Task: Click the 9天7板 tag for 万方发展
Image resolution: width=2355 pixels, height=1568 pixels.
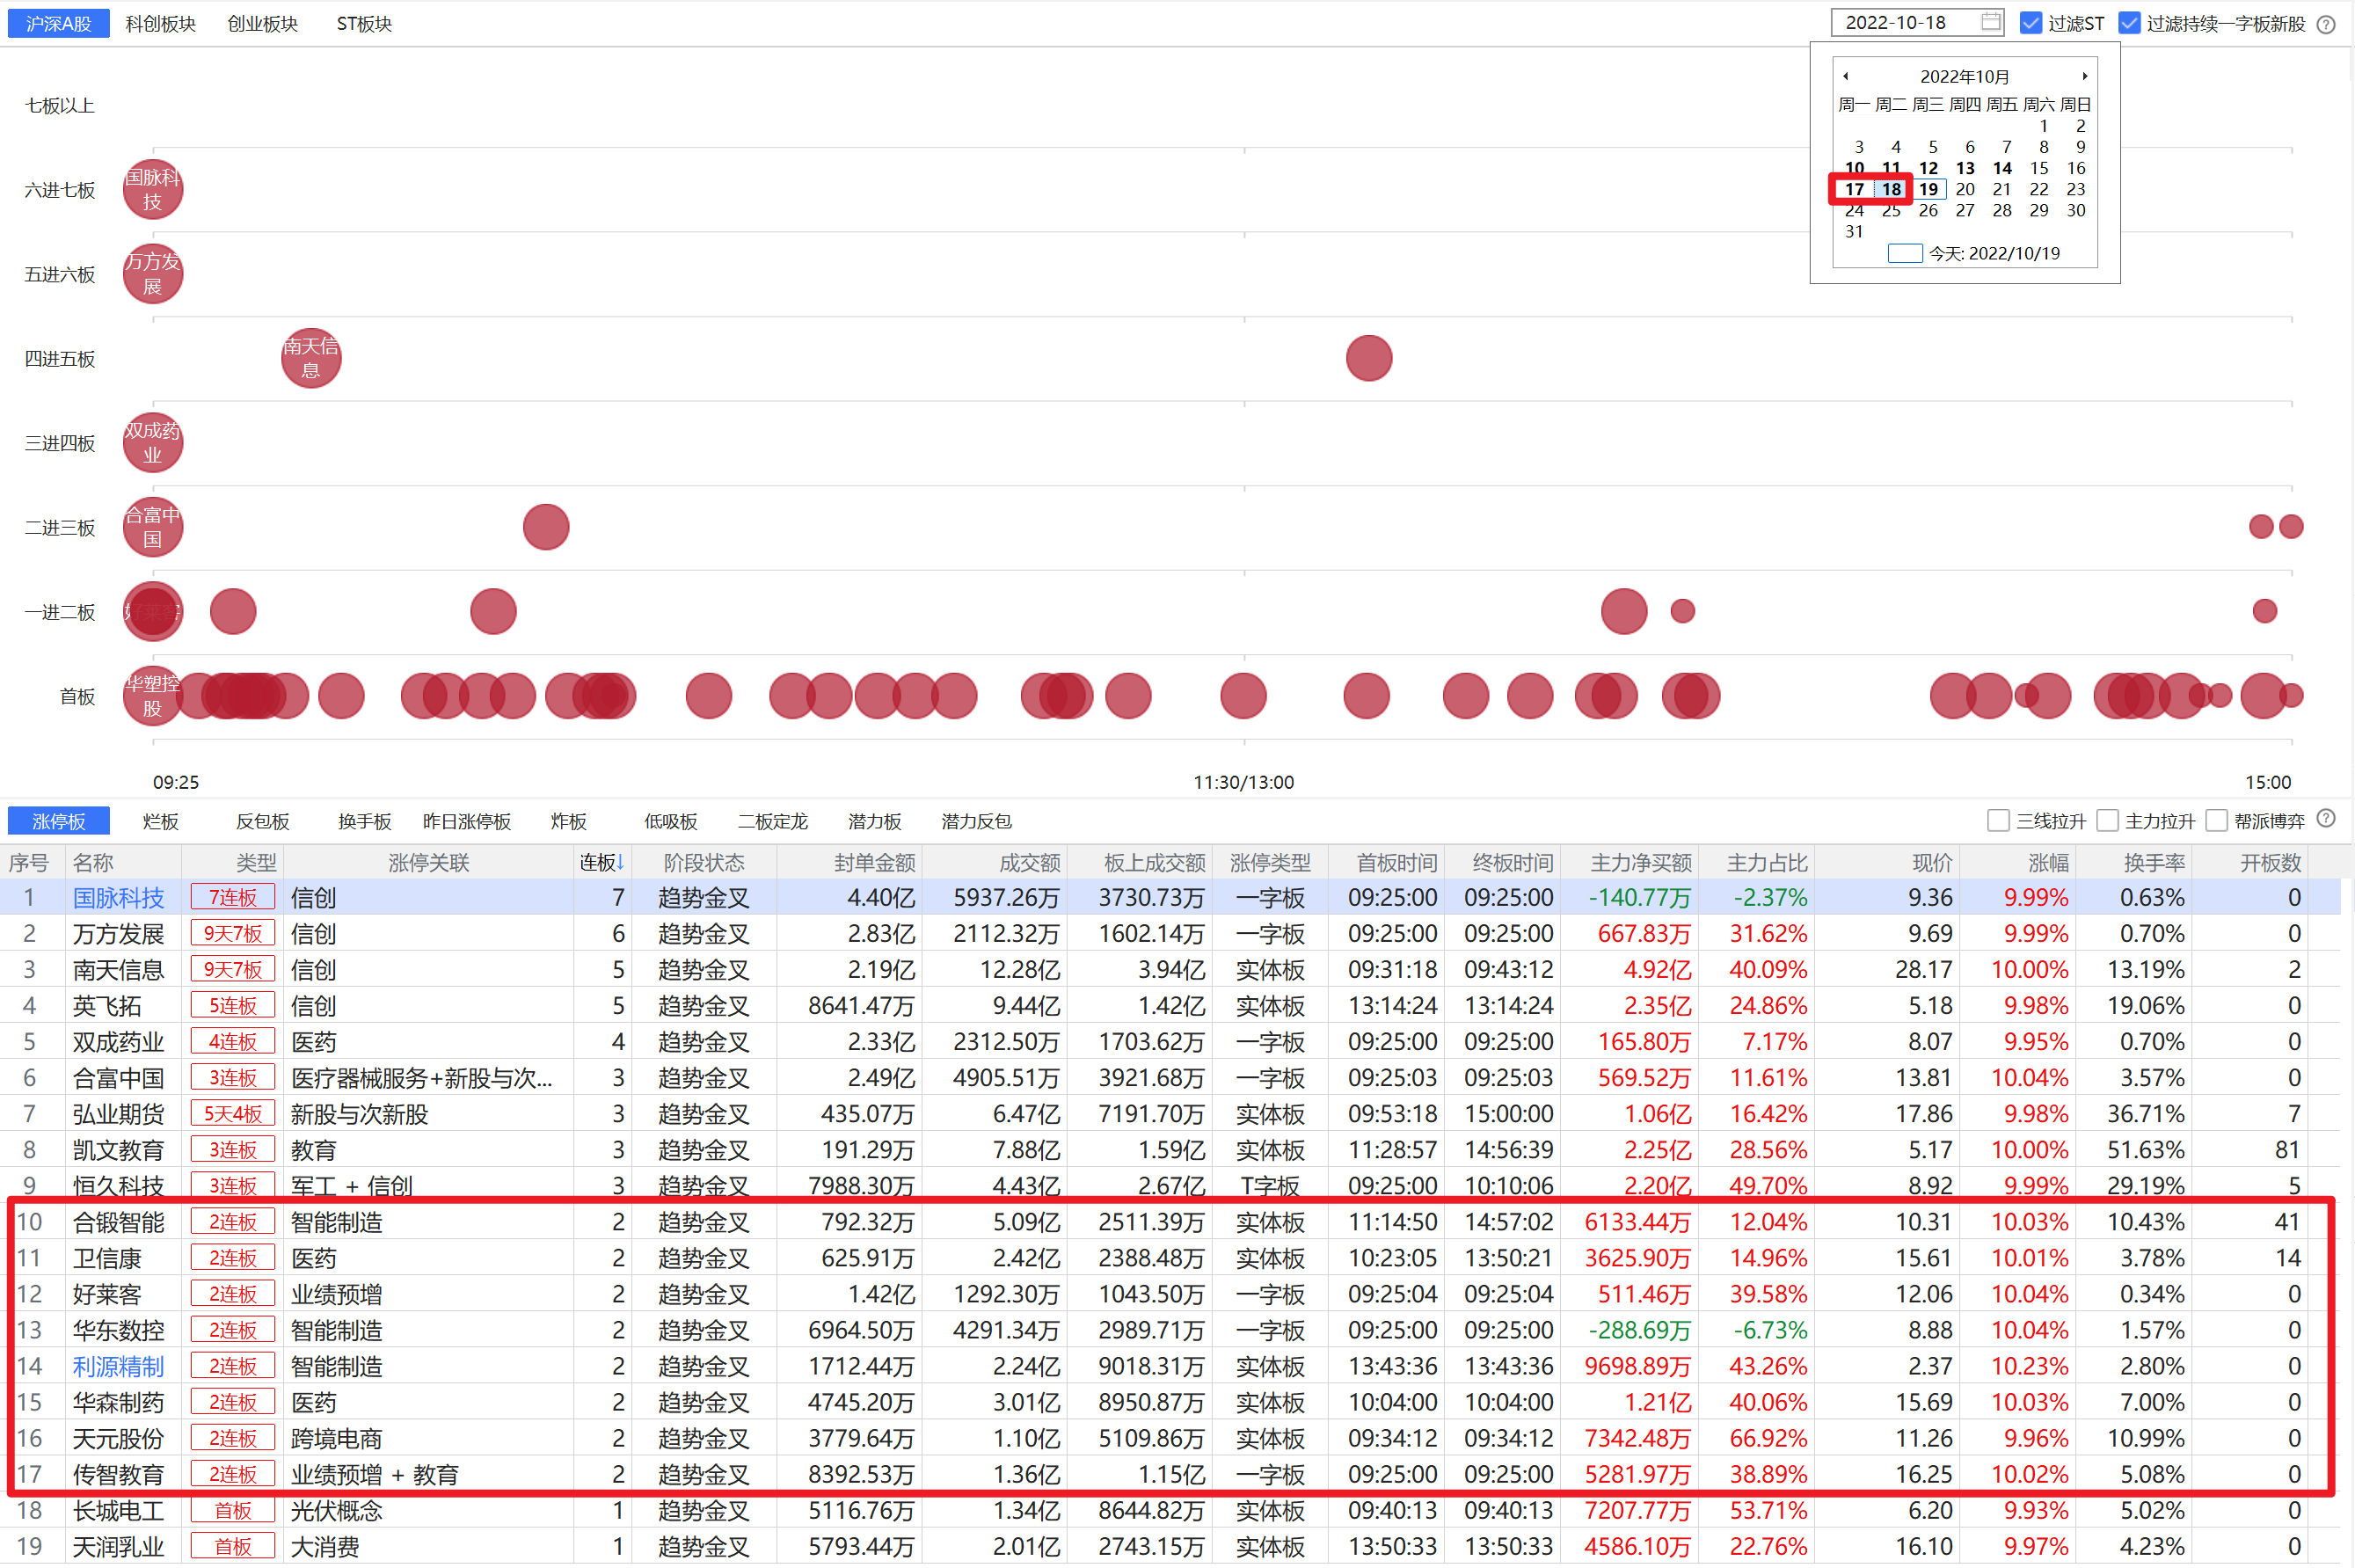Action: point(232,934)
